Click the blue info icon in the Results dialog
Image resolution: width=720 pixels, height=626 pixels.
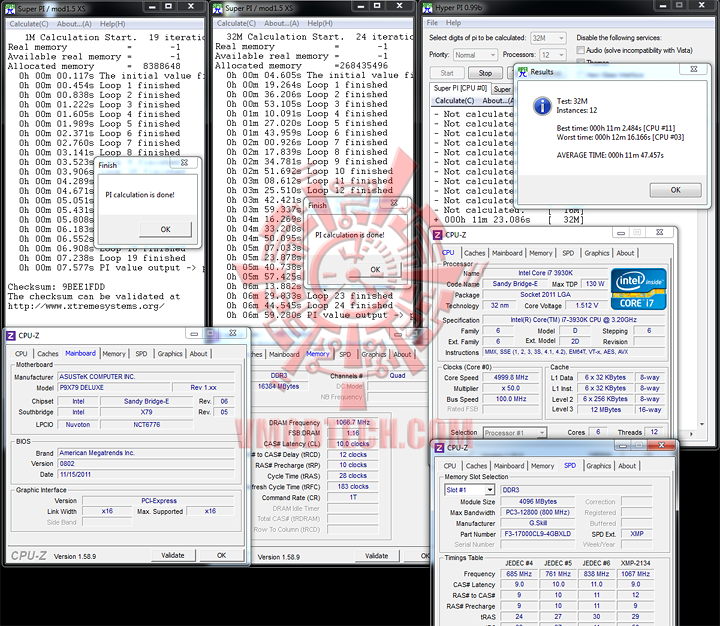pyautogui.click(x=542, y=106)
